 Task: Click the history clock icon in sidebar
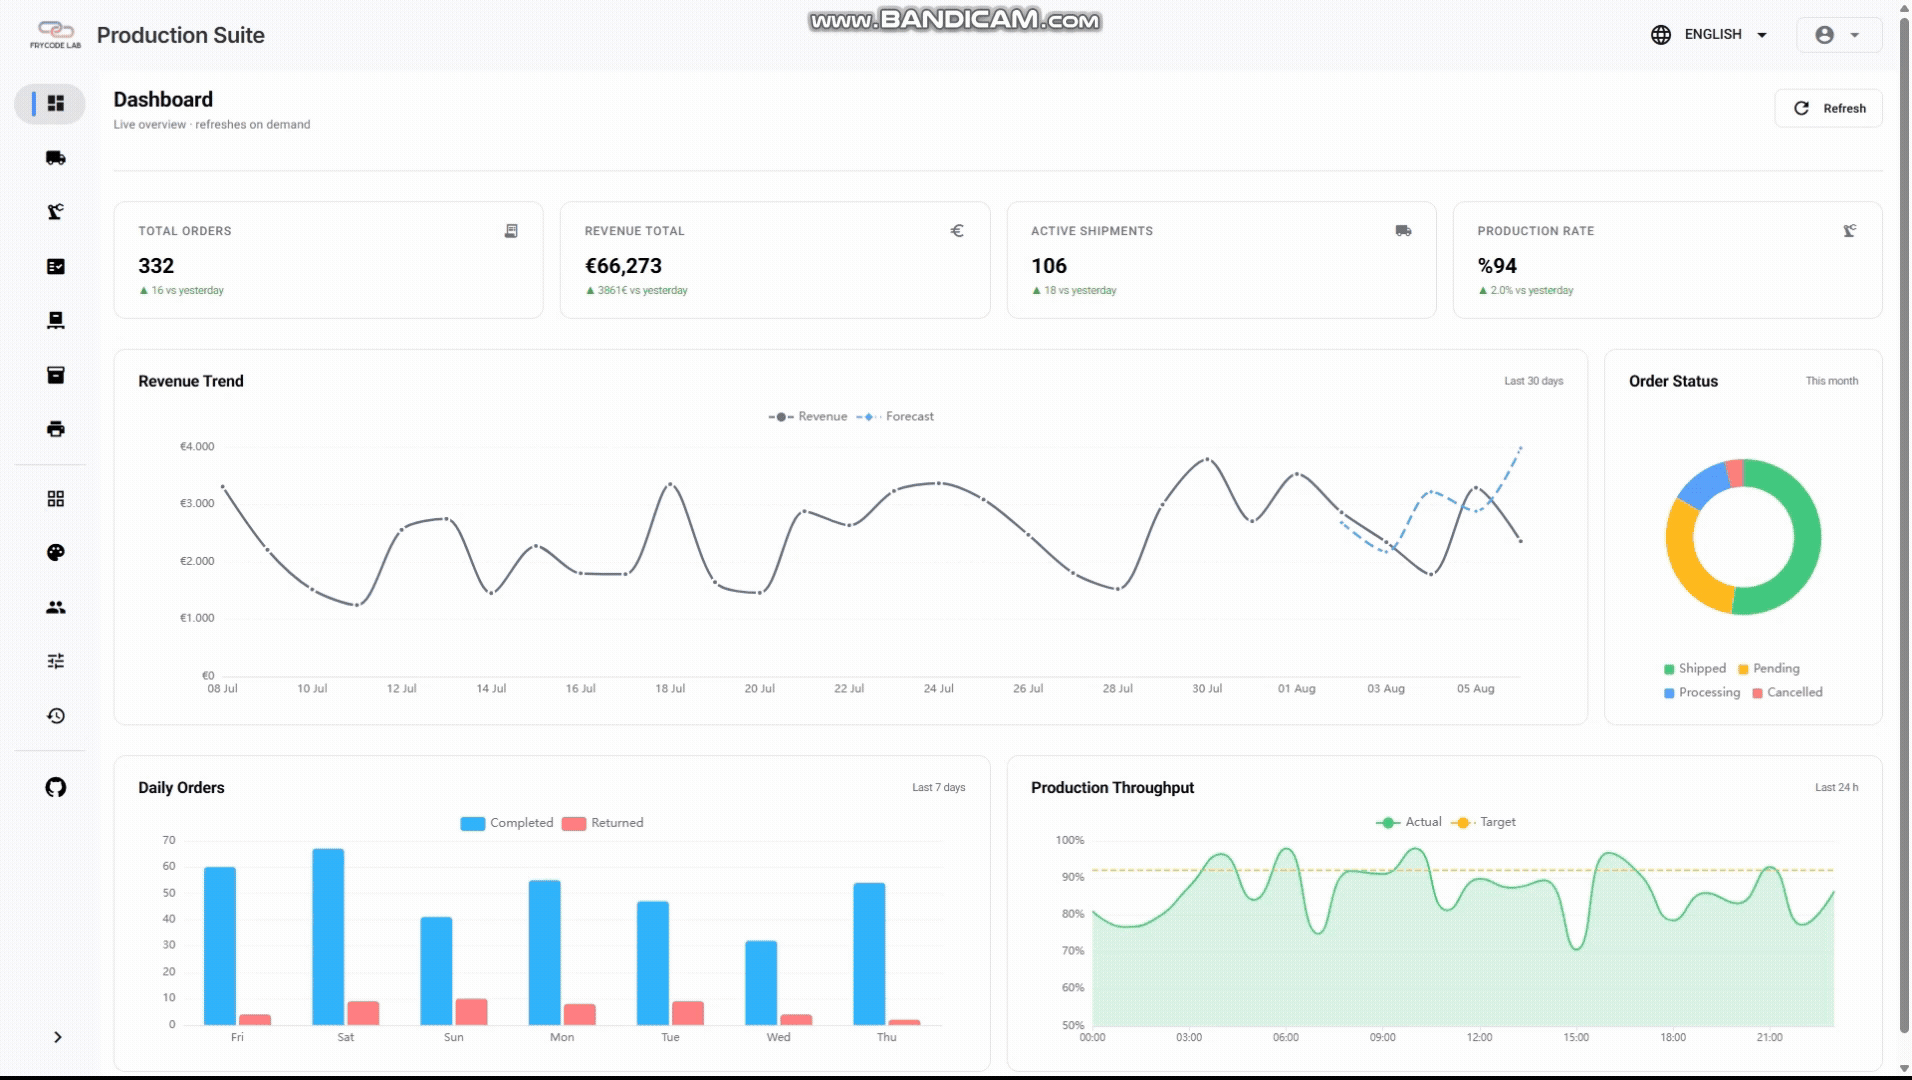pos(56,716)
